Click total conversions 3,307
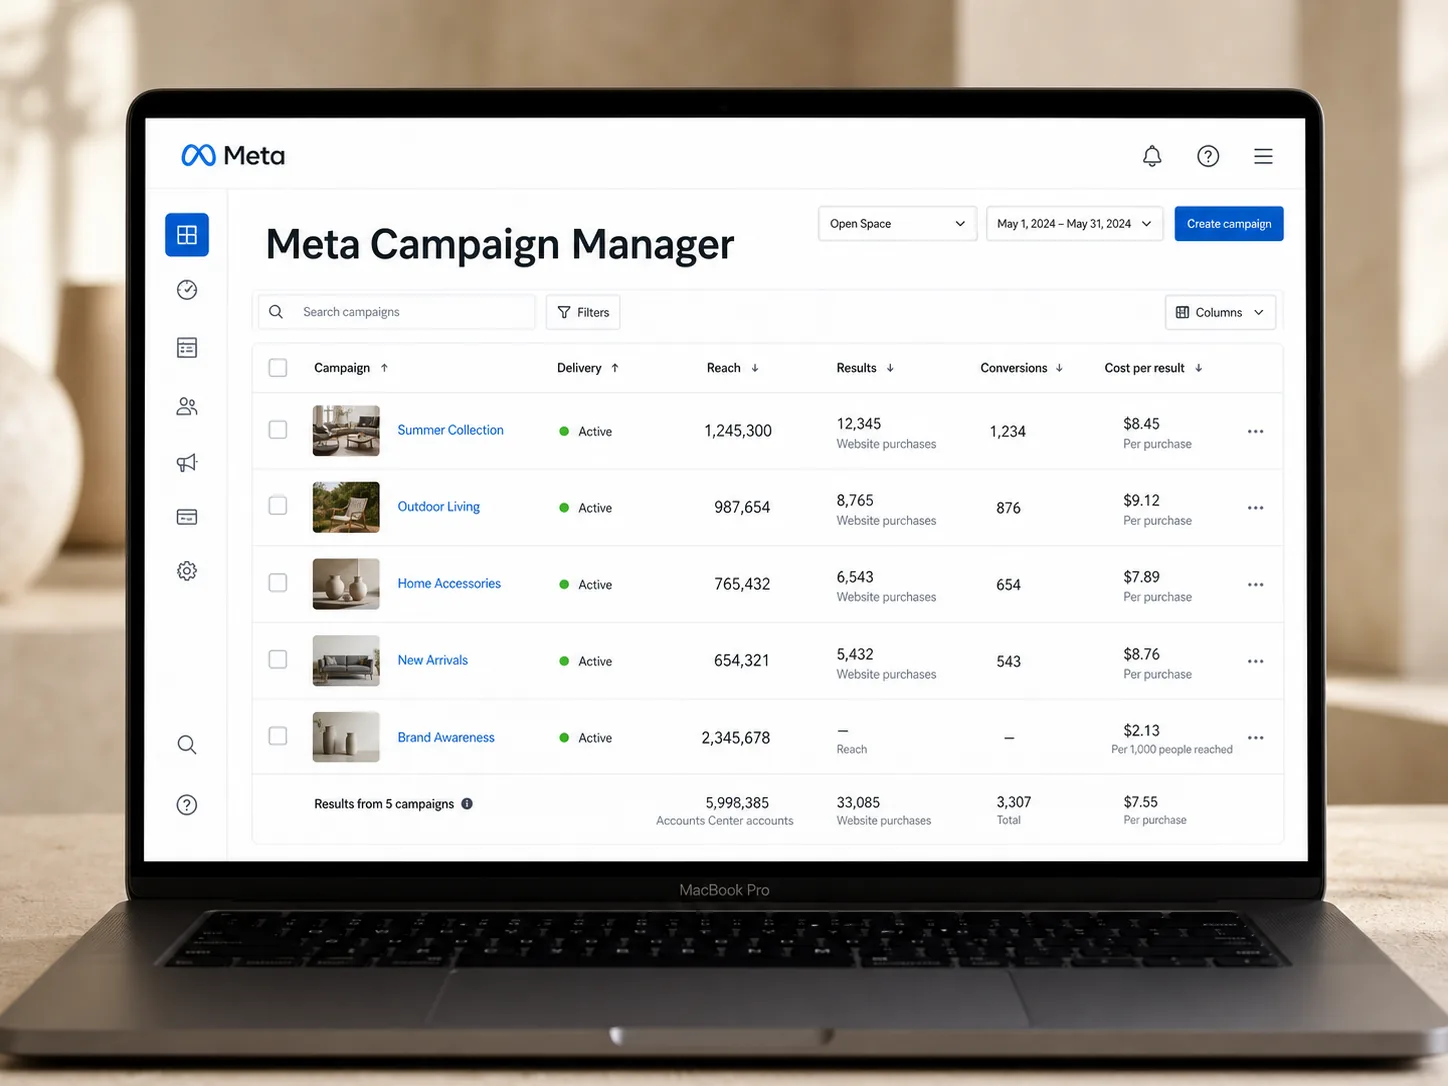This screenshot has height=1086, width=1448. pyautogui.click(x=1014, y=802)
